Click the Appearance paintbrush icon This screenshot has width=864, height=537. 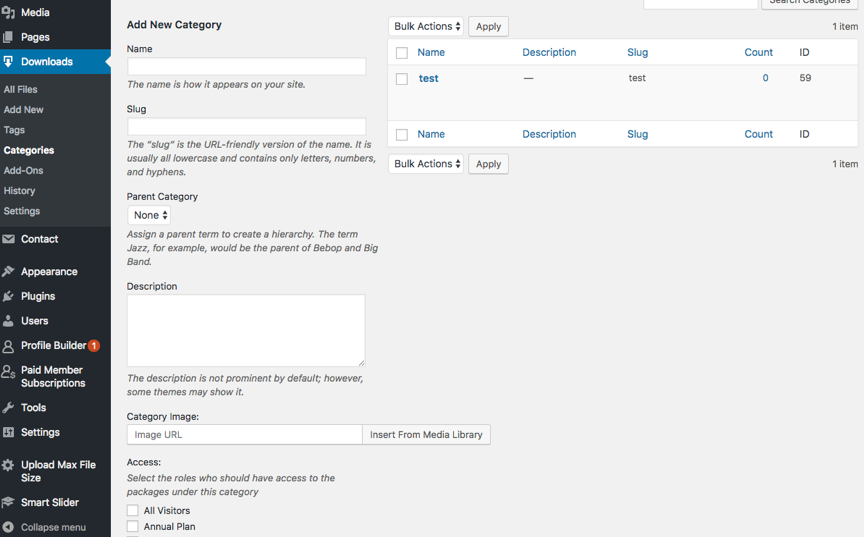(x=9, y=272)
